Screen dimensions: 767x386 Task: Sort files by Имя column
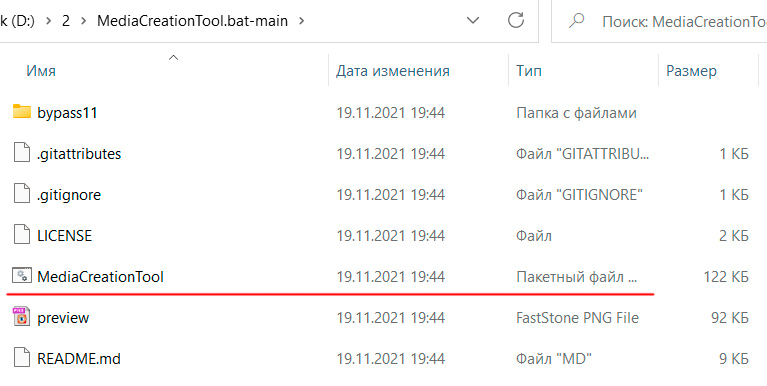click(x=41, y=71)
